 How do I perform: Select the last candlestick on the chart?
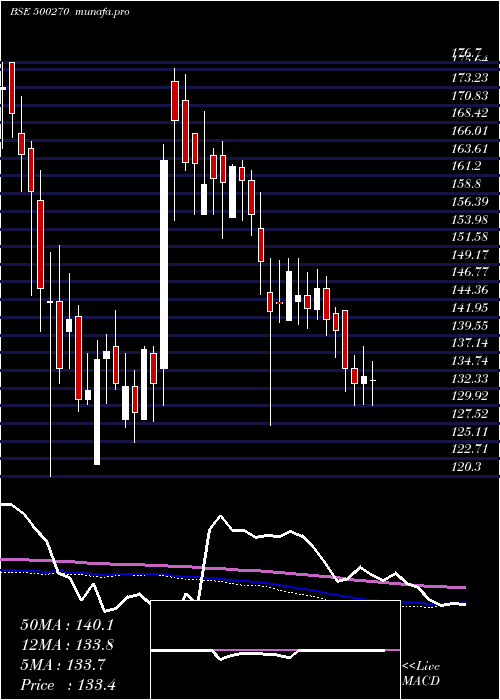click(372, 380)
